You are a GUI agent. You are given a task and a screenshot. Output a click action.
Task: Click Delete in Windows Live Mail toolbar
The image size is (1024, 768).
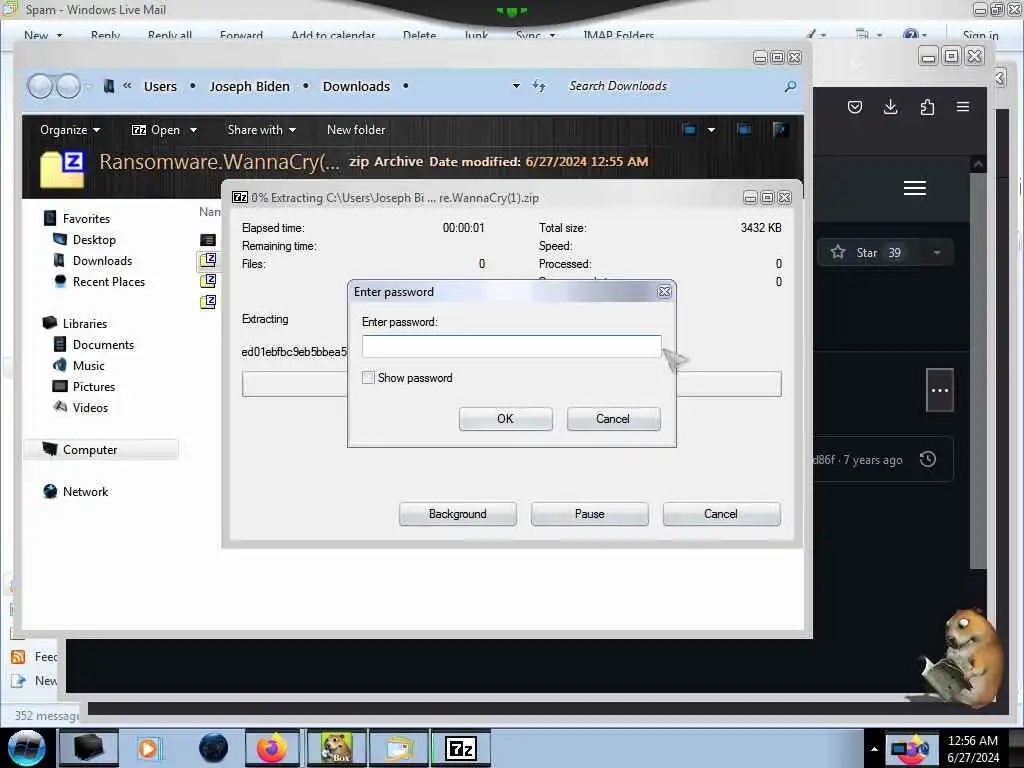(419, 35)
